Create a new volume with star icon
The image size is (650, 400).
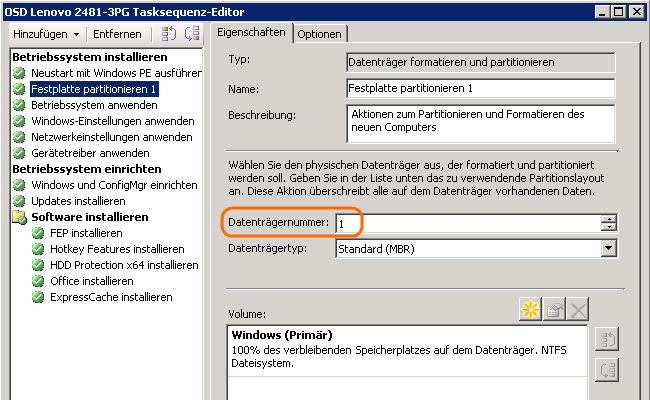point(530,310)
